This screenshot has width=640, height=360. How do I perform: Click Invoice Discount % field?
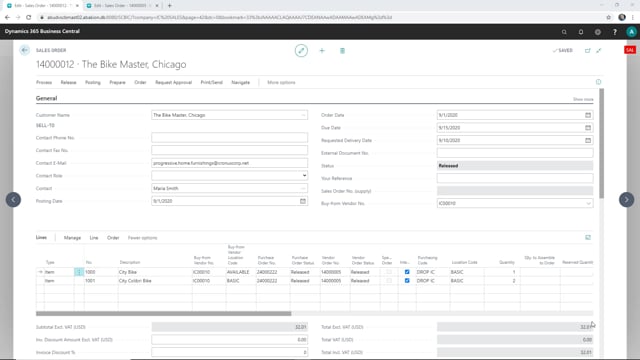[x=229, y=352]
